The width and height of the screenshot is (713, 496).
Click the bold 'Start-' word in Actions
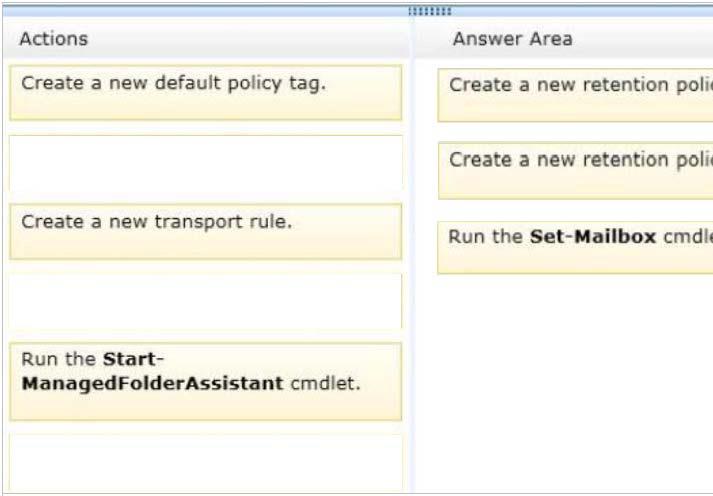point(133,359)
